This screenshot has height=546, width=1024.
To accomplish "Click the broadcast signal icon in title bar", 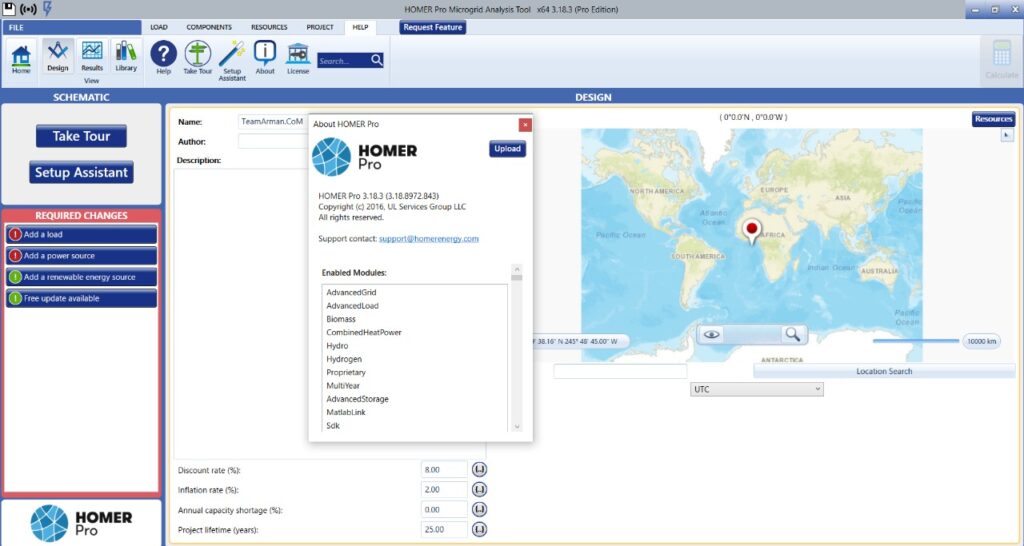I will click(28, 9).
